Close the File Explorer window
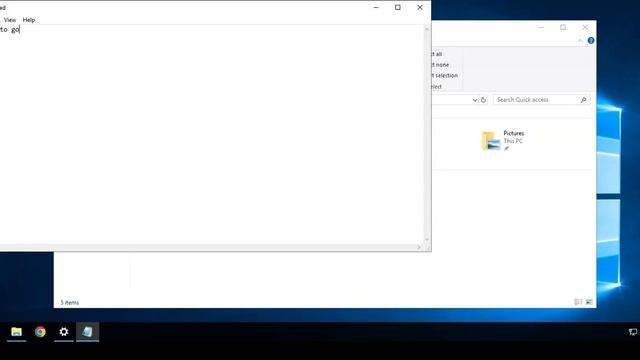This screenshot has width=640, height=360. (x=585, y=27)
